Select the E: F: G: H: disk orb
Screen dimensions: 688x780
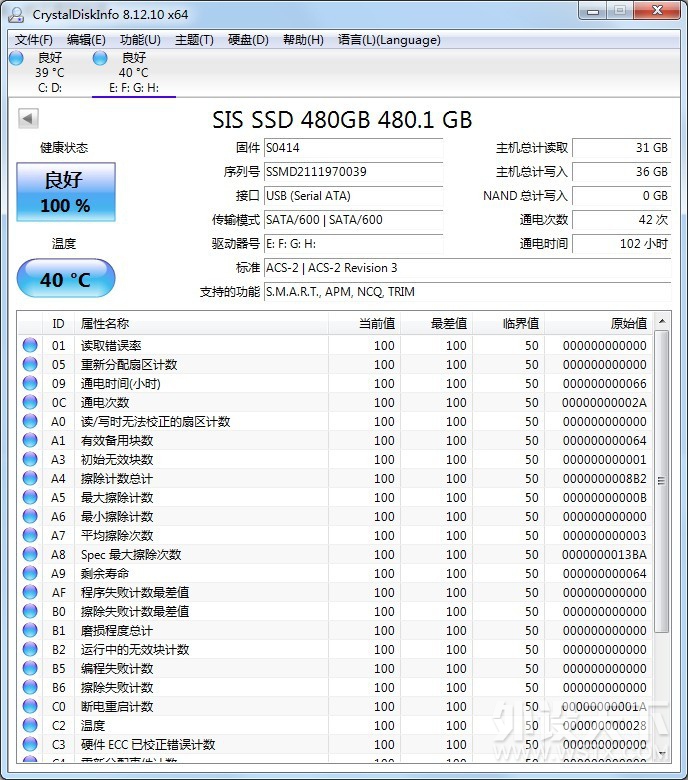pyautogui.click(x=100, y=58)
